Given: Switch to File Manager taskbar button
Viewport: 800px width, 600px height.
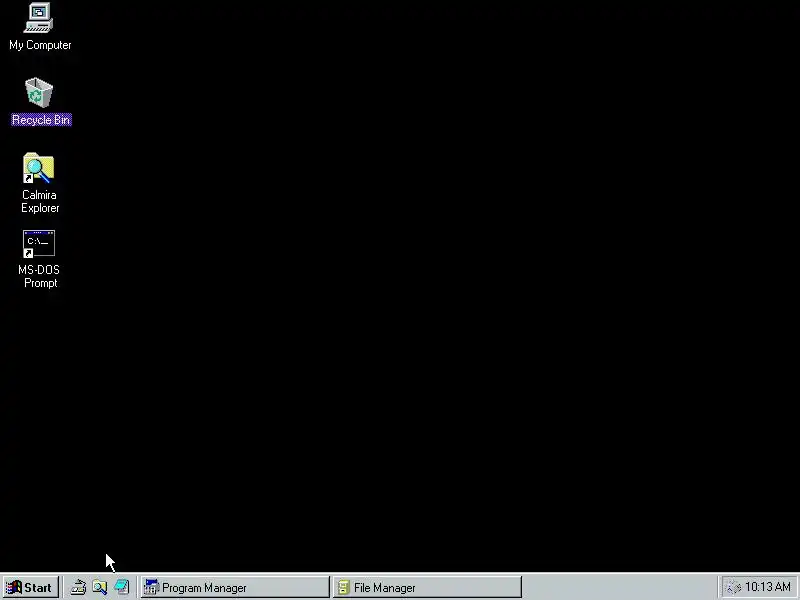Looking at the screenshot, I should [427, 588].
